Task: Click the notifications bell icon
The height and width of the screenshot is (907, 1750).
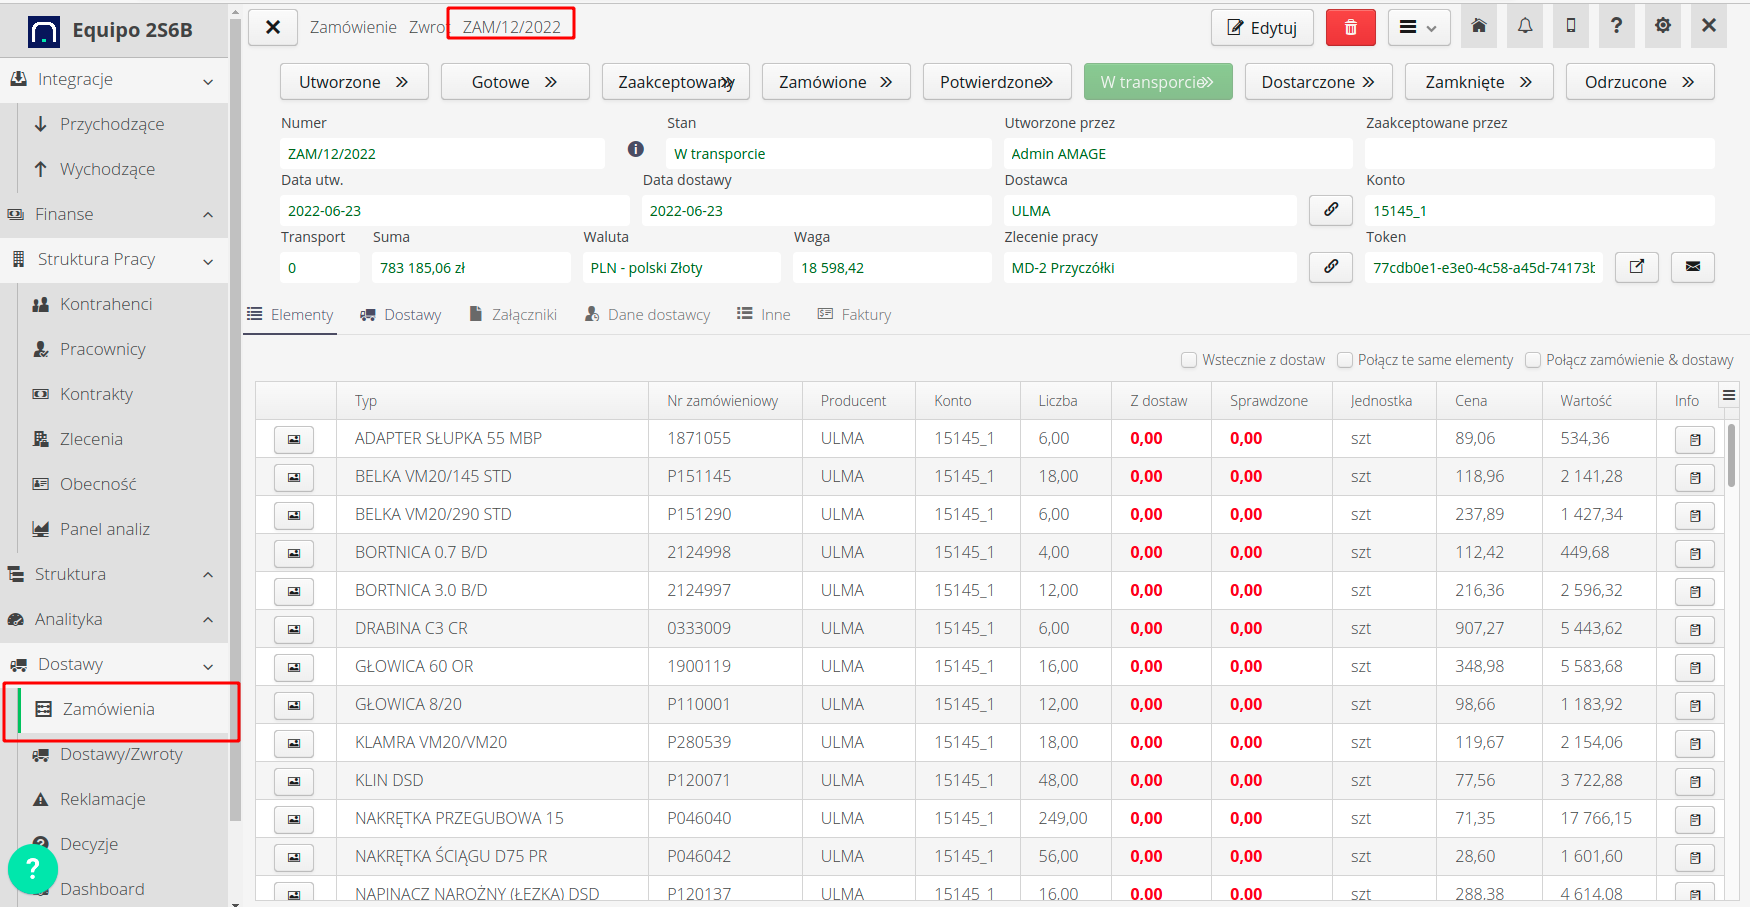Action: [x=1525, y=27]
